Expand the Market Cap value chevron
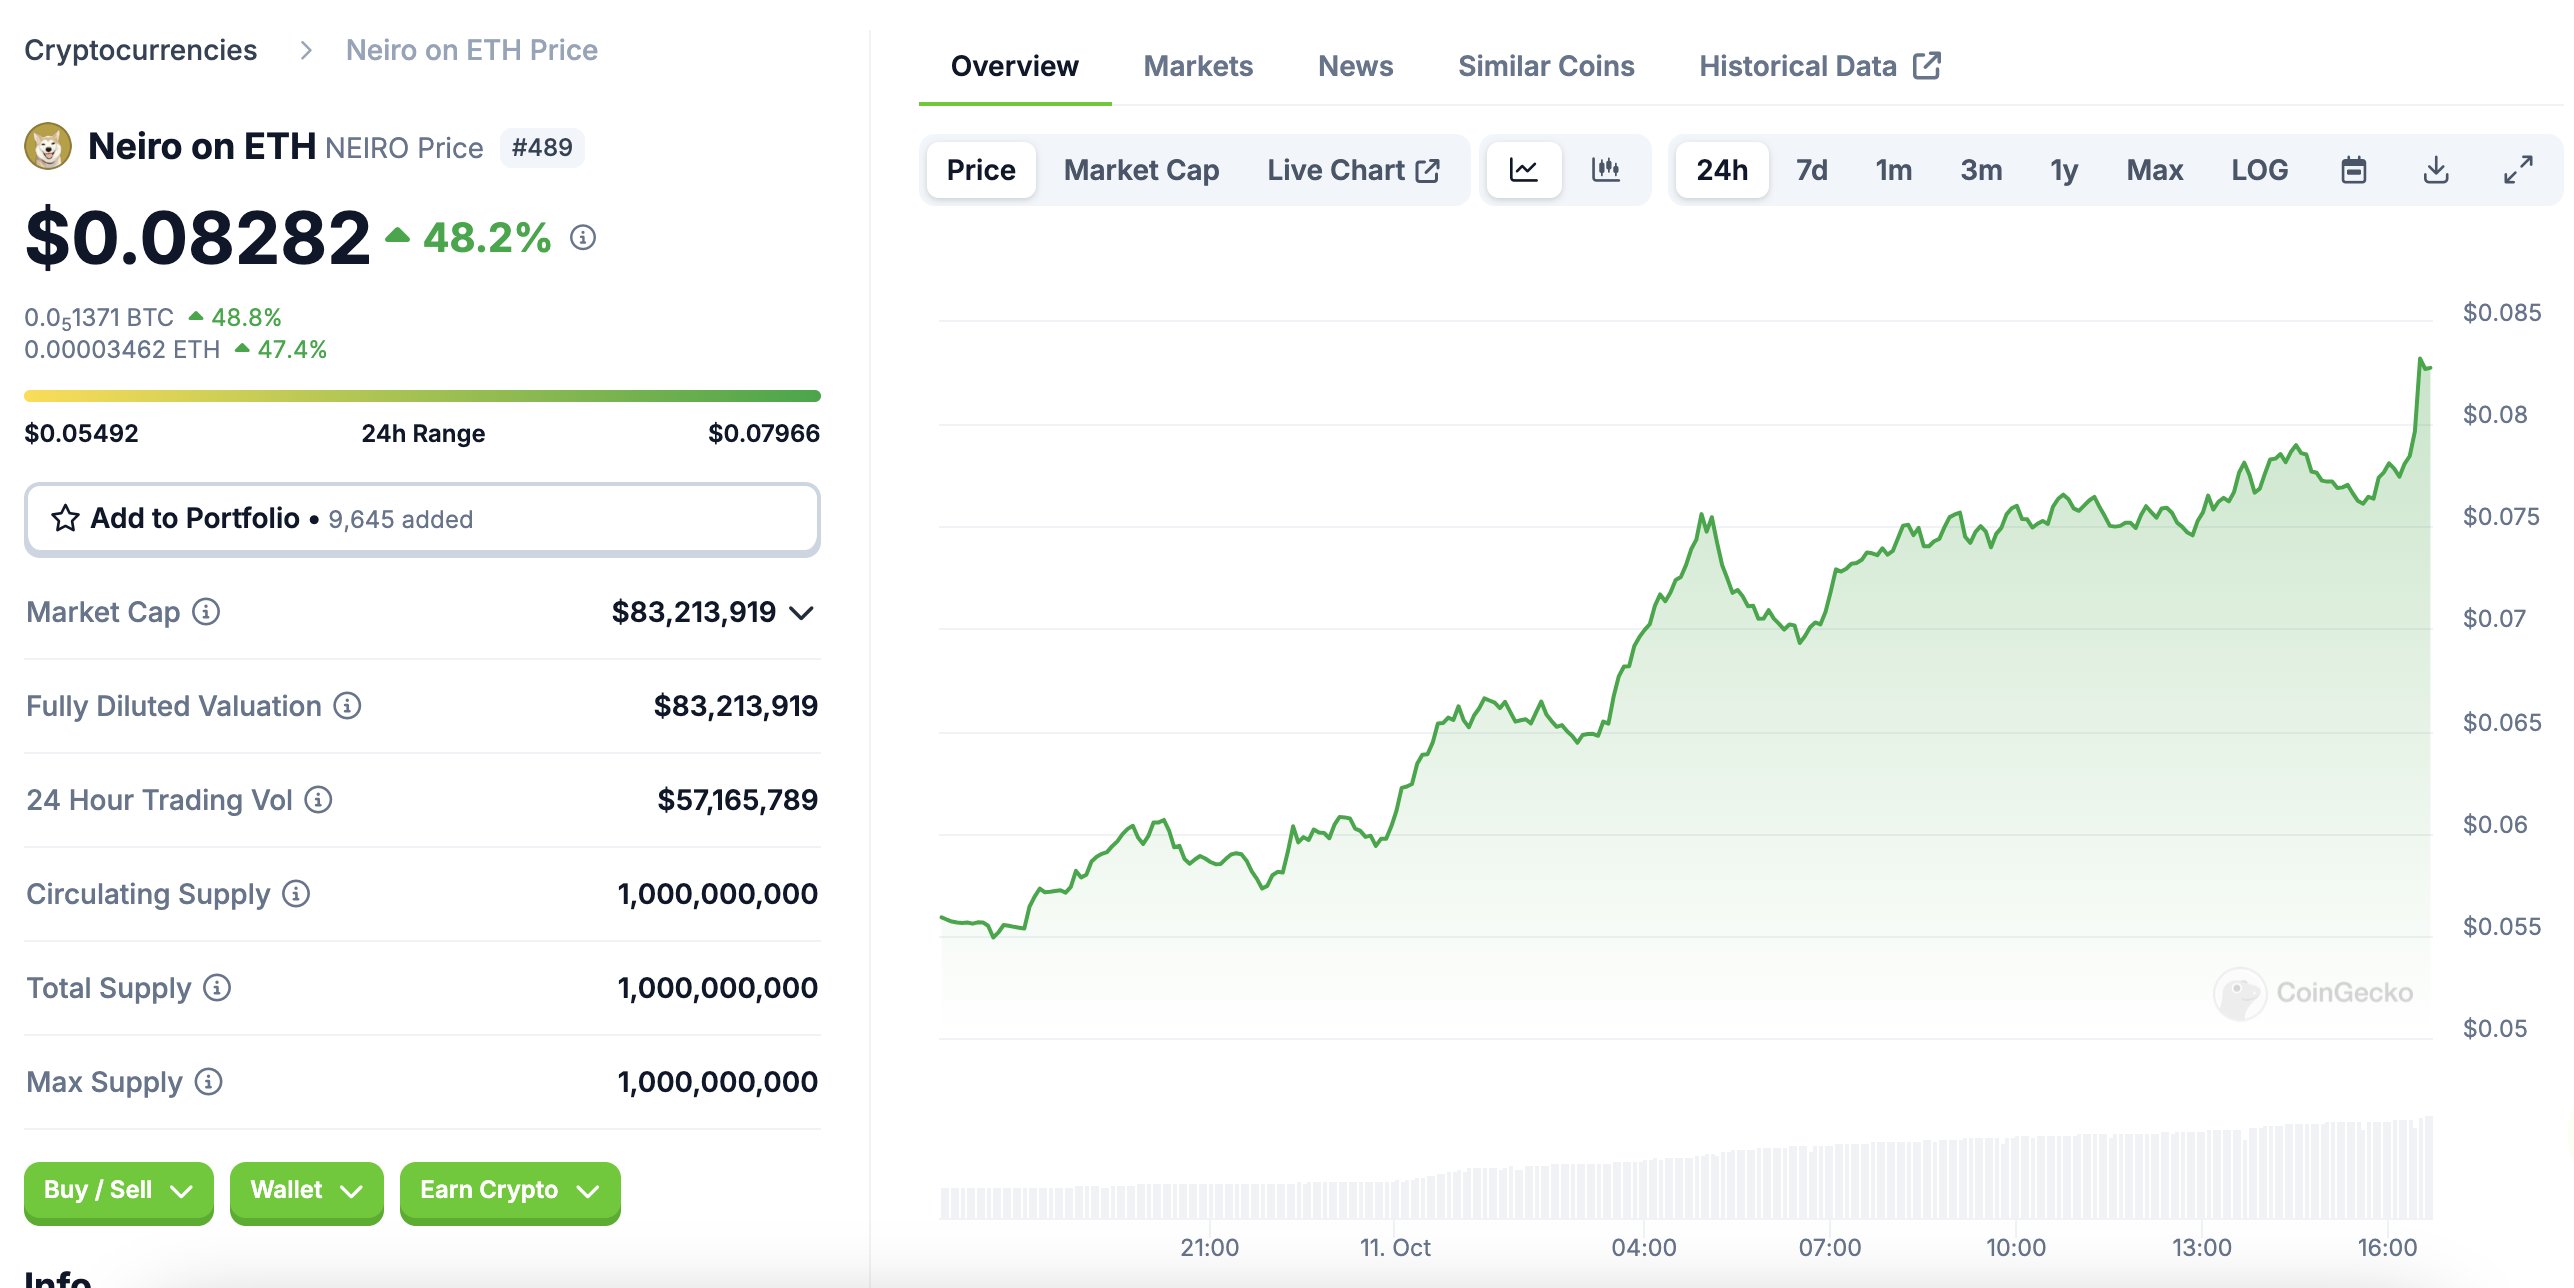Image resolution: width=2574 pixels, height=1288 pixels. tap(801, 613)
